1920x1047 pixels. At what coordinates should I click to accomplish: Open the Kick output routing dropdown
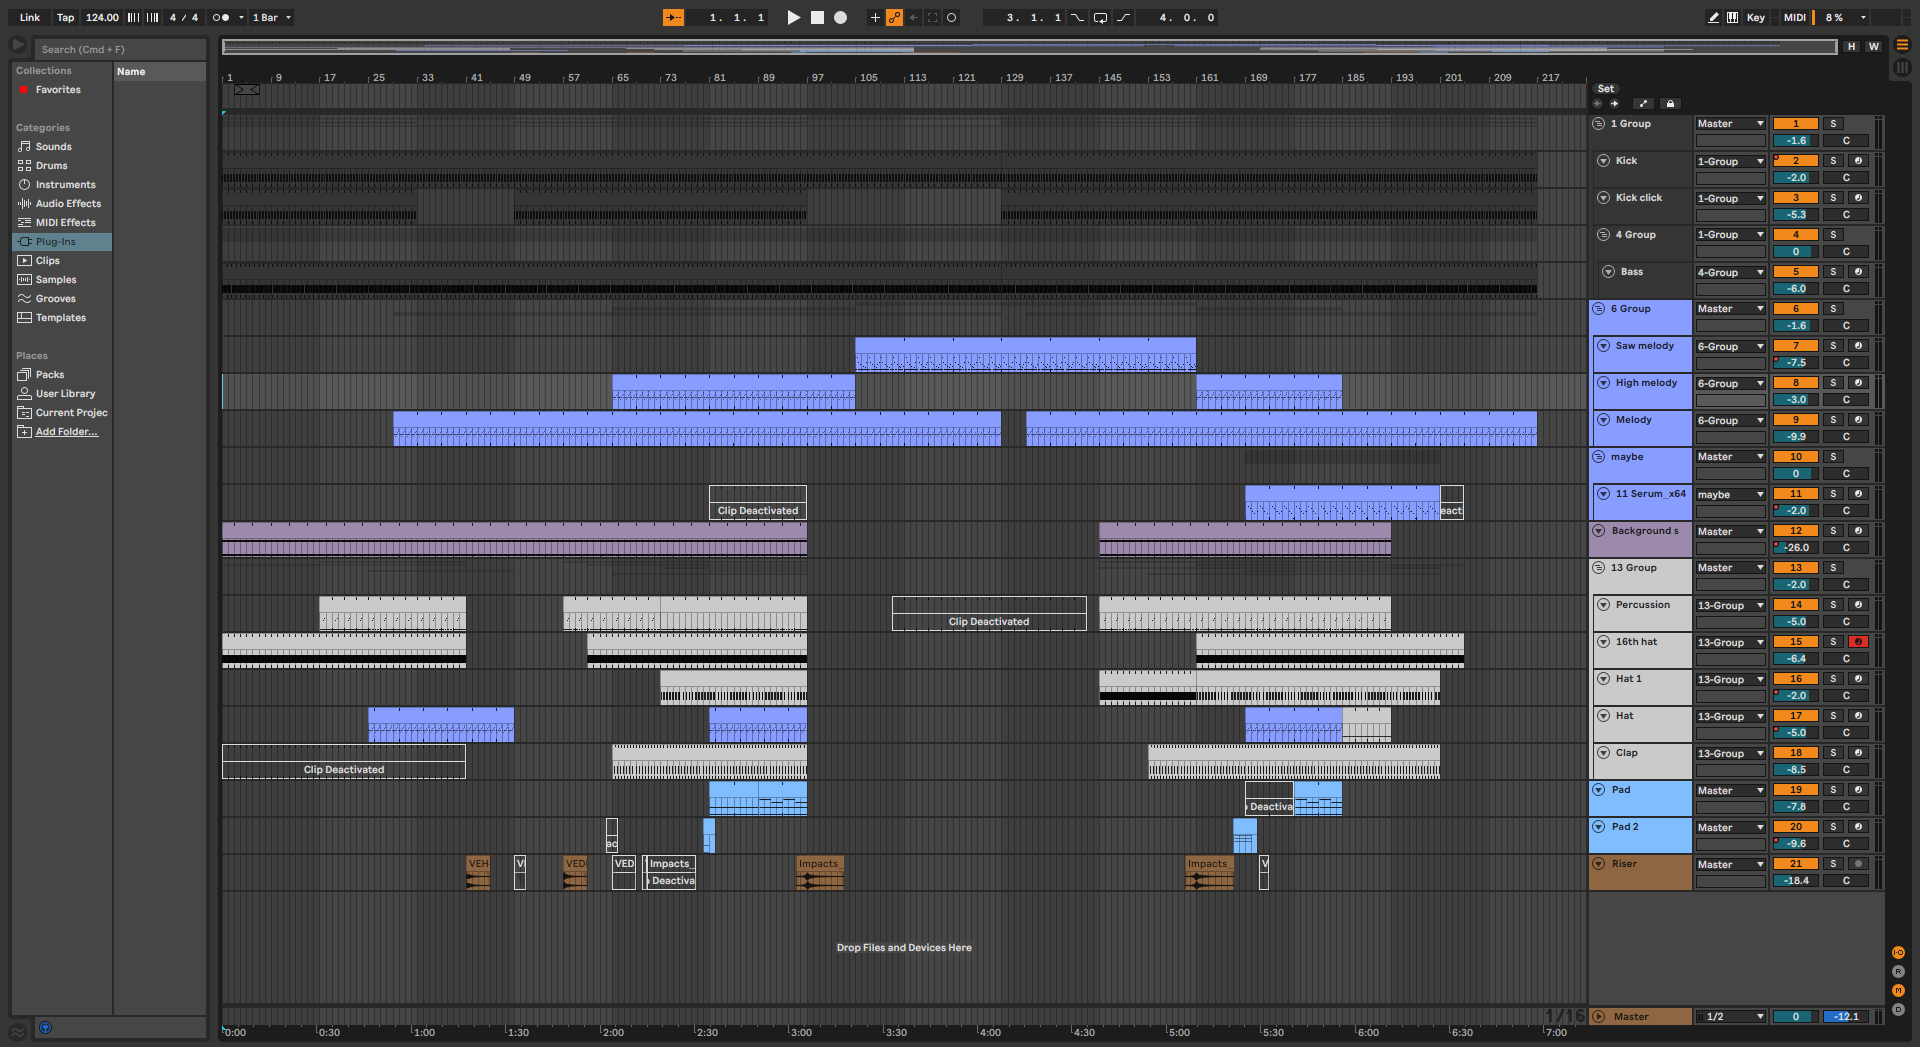[x=1731, y=161]
